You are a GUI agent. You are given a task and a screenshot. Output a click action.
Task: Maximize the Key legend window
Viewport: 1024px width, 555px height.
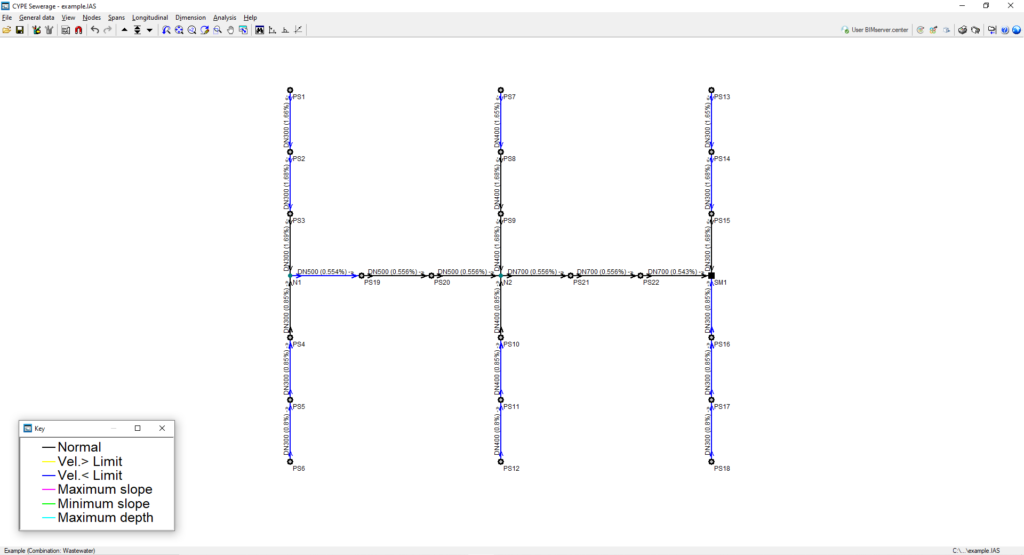(138, 428)
